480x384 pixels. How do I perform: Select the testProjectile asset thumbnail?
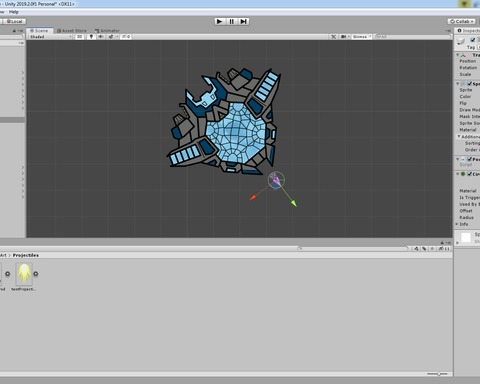pyautogui.click(x=24, y=274)
